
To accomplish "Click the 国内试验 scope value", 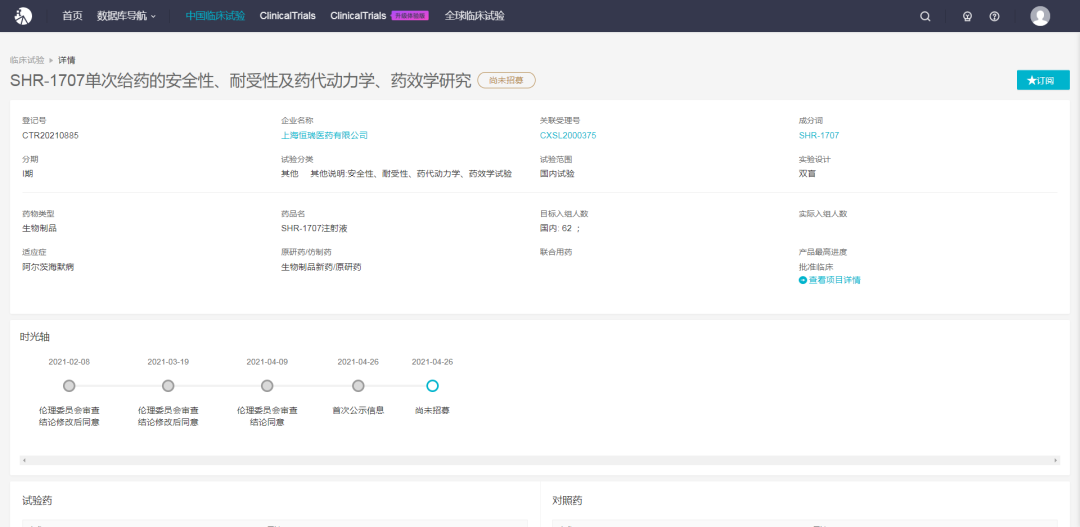I will pos(557,174).
